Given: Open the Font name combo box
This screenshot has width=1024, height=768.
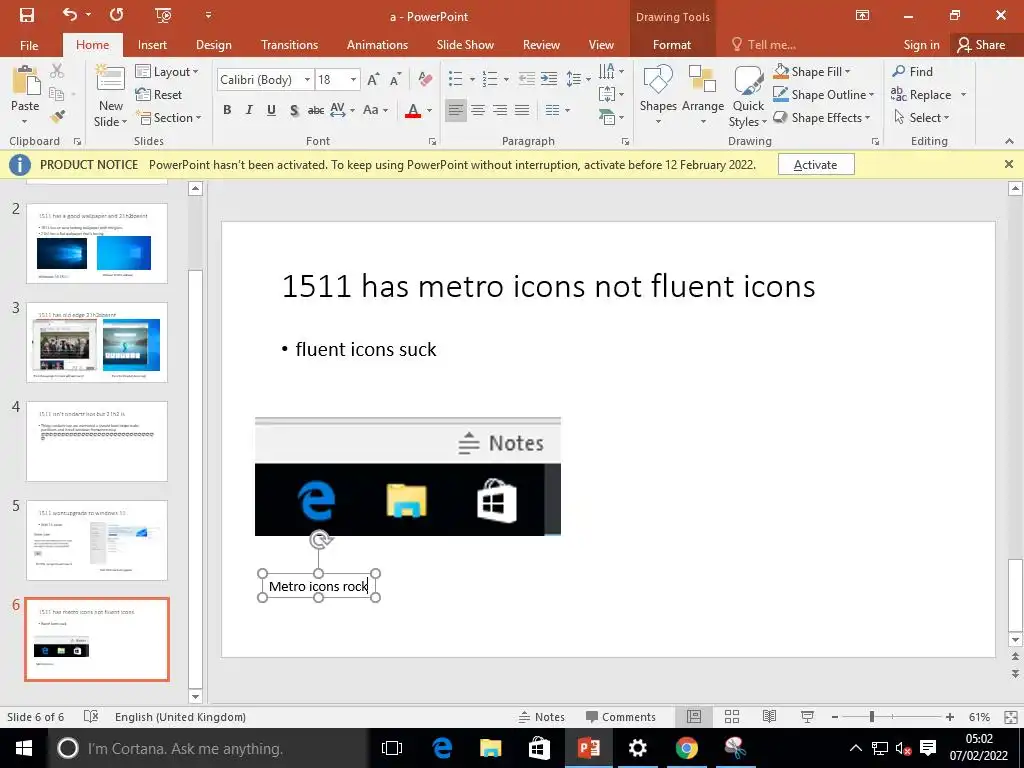Looking at the screenshot, I should [265, 80].
